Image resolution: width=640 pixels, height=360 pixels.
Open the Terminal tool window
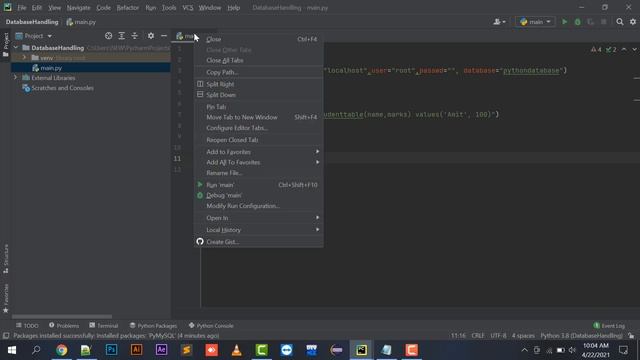104,326
